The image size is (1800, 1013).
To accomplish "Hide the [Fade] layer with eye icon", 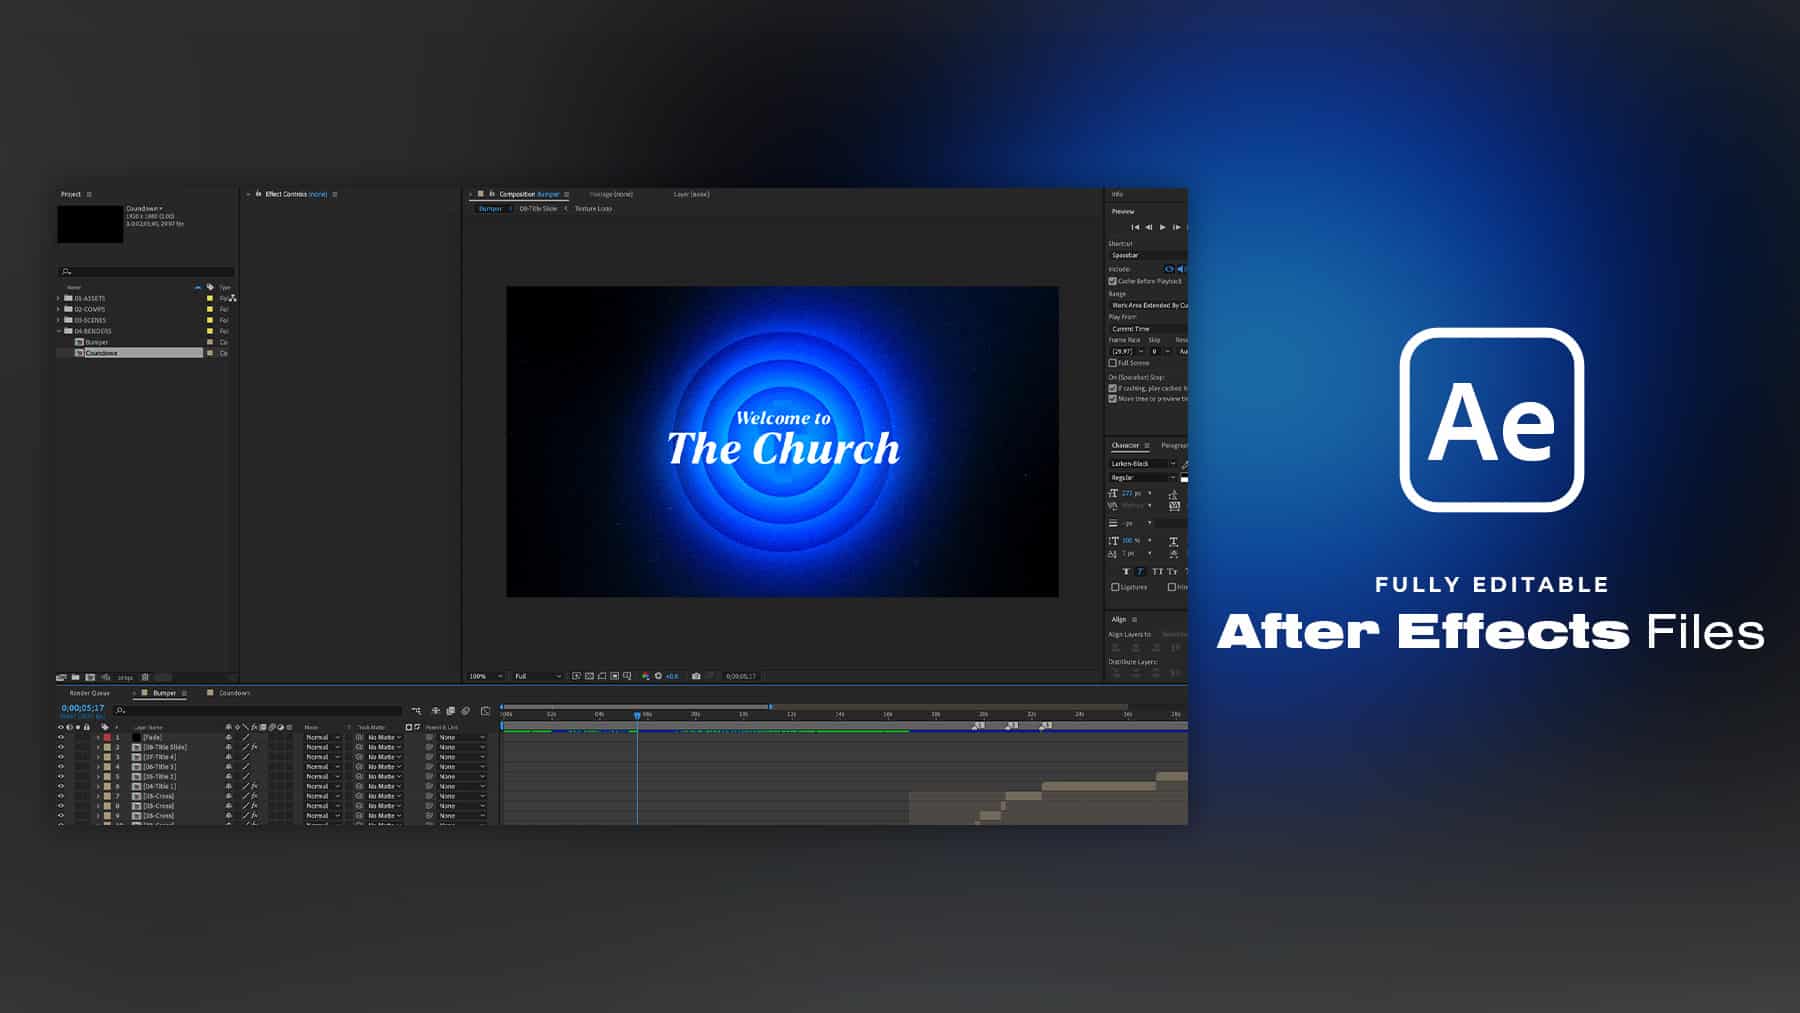I will click(61, 737).
